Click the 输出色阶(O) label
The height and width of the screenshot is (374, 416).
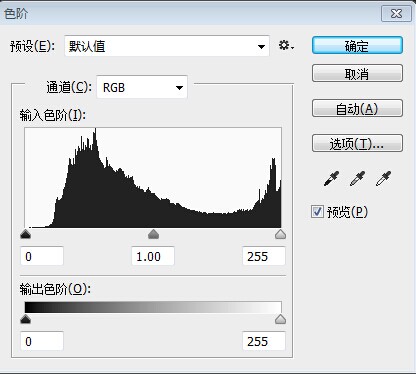[x=55, y=289]
